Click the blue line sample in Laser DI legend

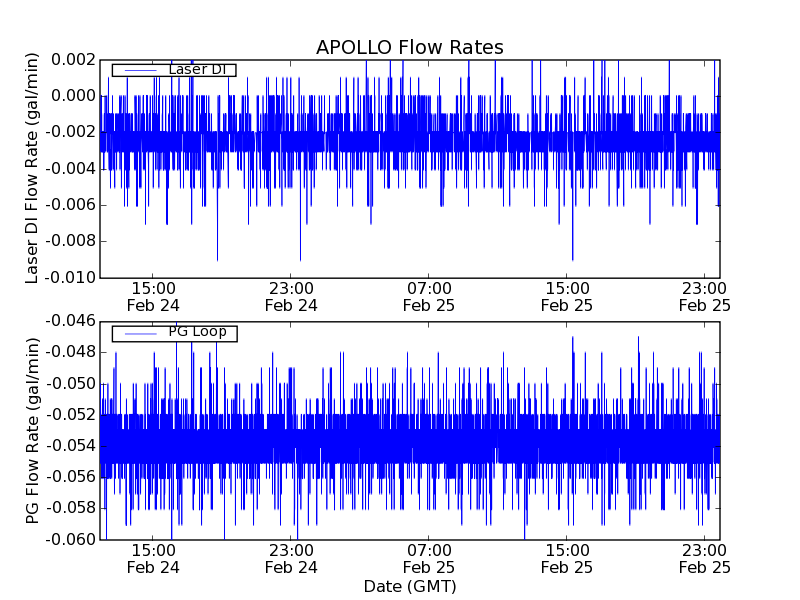click(139, 70)
